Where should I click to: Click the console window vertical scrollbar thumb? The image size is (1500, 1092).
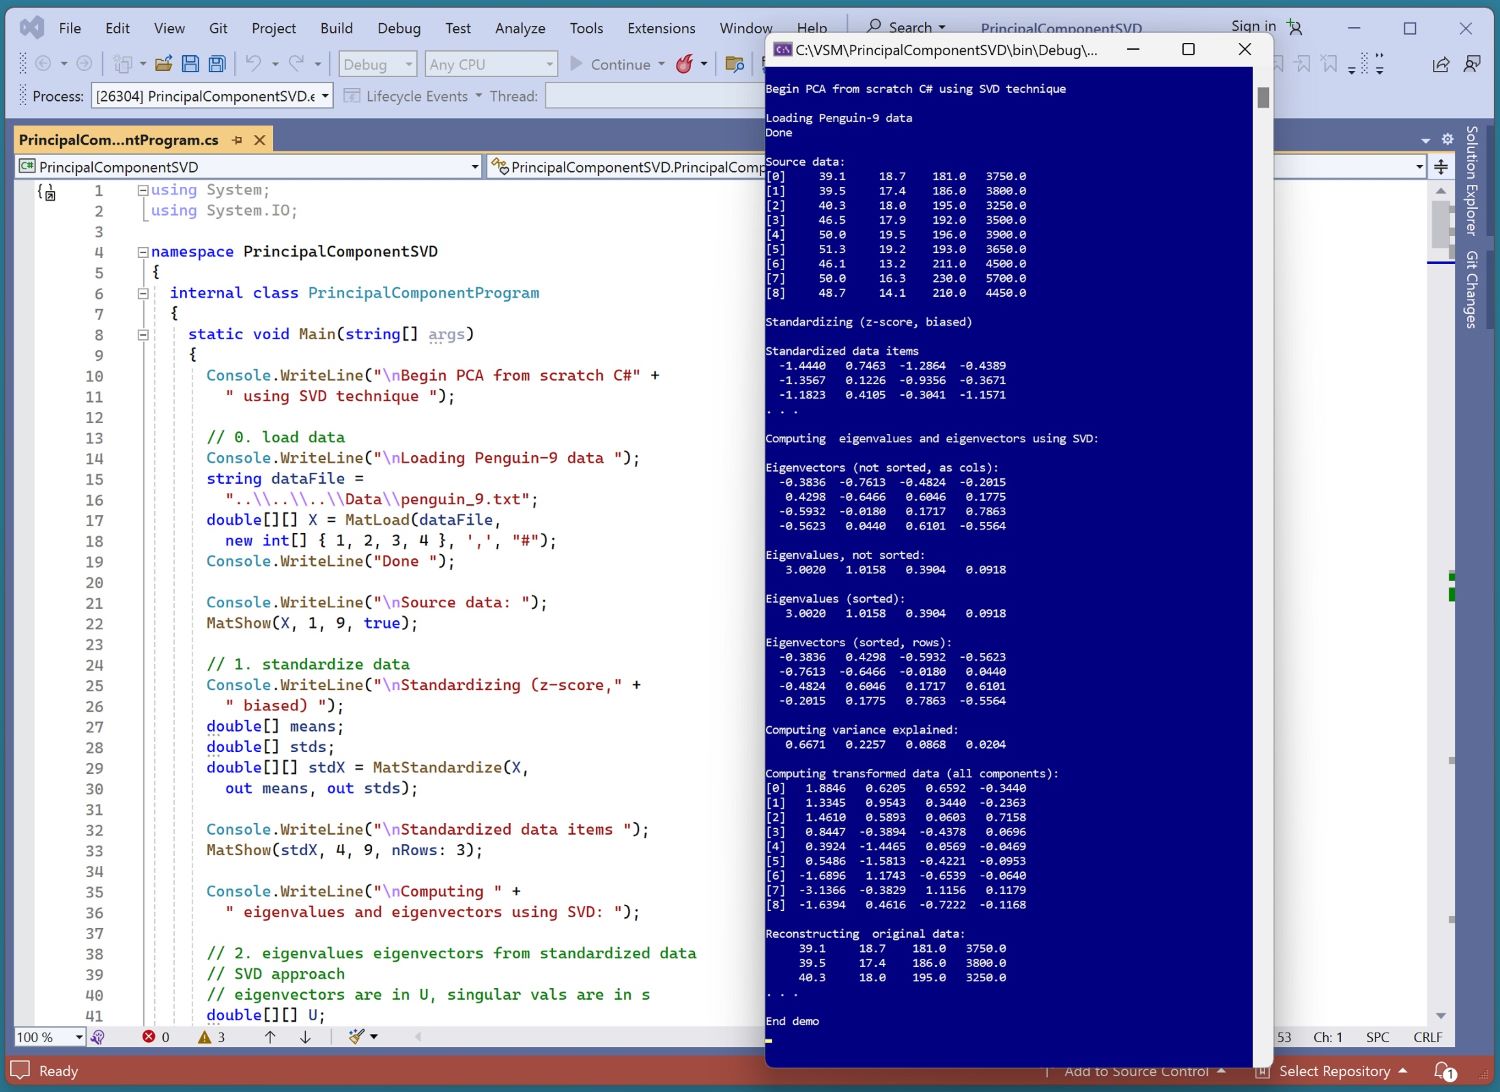pyautogui.click(x=1263, y=97)
